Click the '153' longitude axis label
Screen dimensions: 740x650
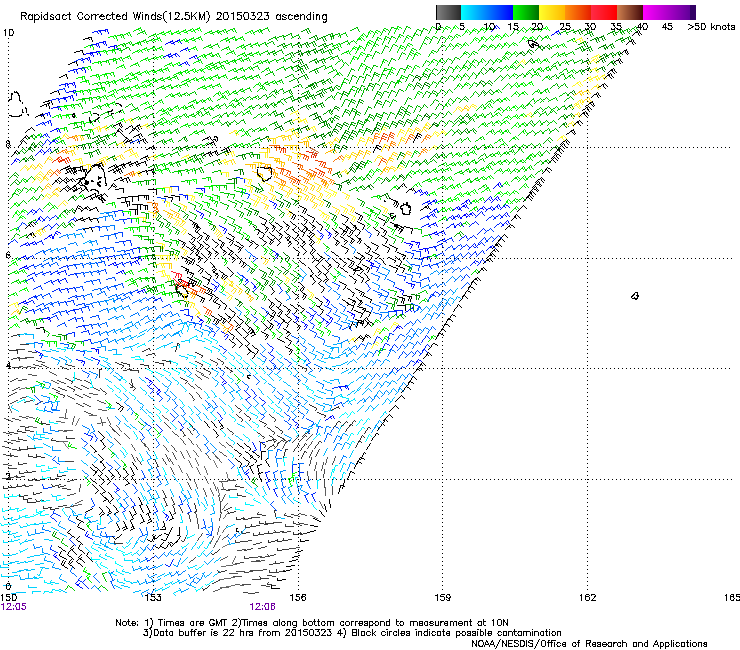153,598
